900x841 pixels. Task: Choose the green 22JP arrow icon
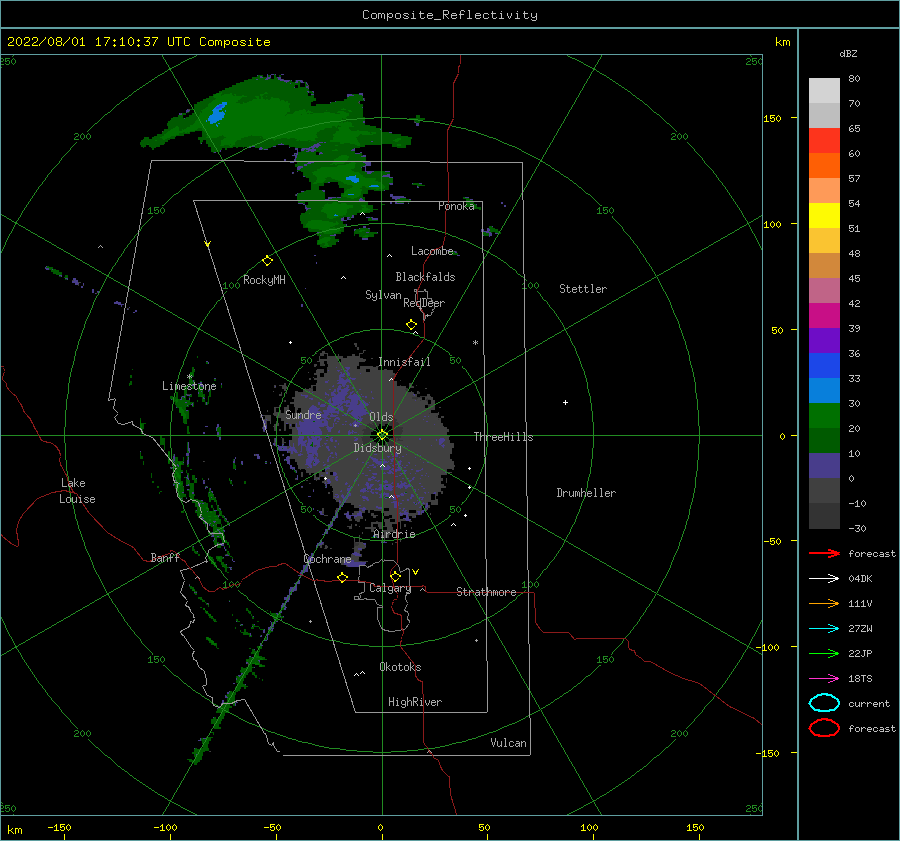coord(824,653)
